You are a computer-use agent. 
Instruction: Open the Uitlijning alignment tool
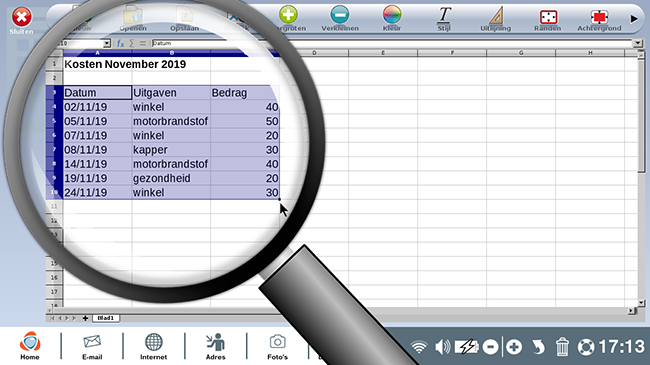[496, 15]
